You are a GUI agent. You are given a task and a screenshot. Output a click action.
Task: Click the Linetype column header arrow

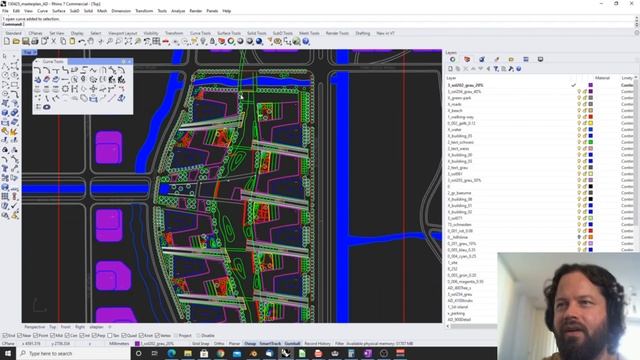[636, 78]
